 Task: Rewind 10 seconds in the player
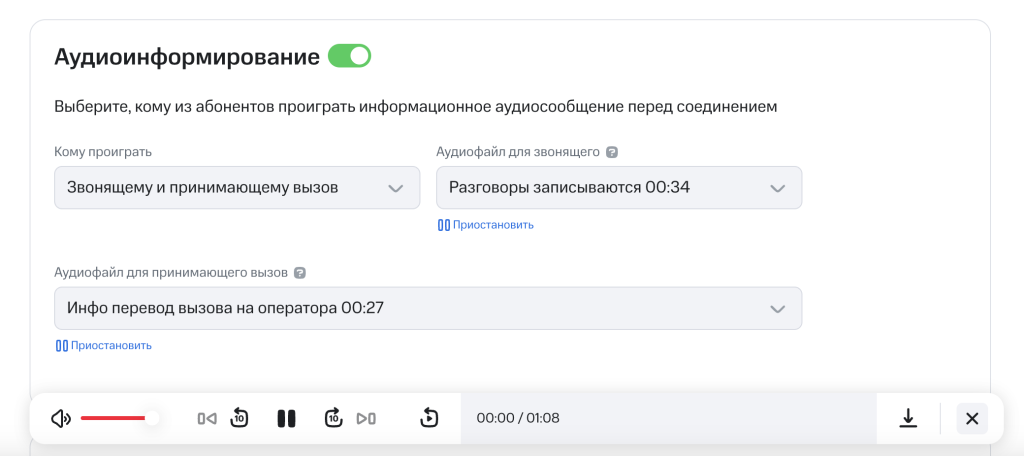[240, 417]
